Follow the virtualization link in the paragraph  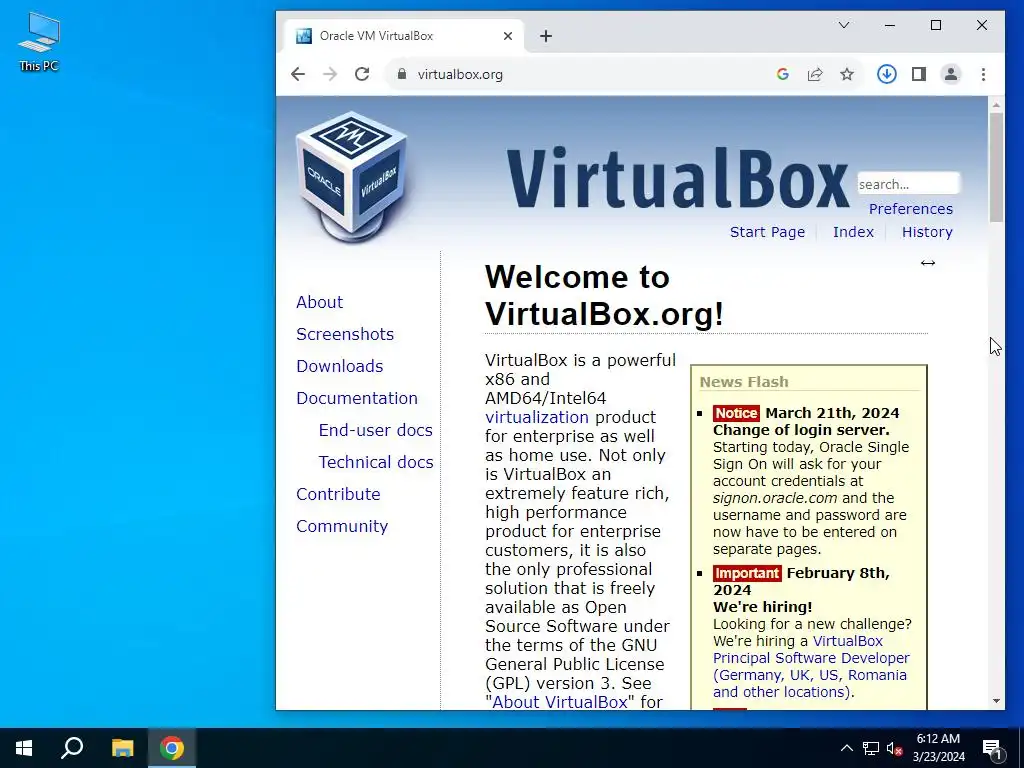pos(537,417)
